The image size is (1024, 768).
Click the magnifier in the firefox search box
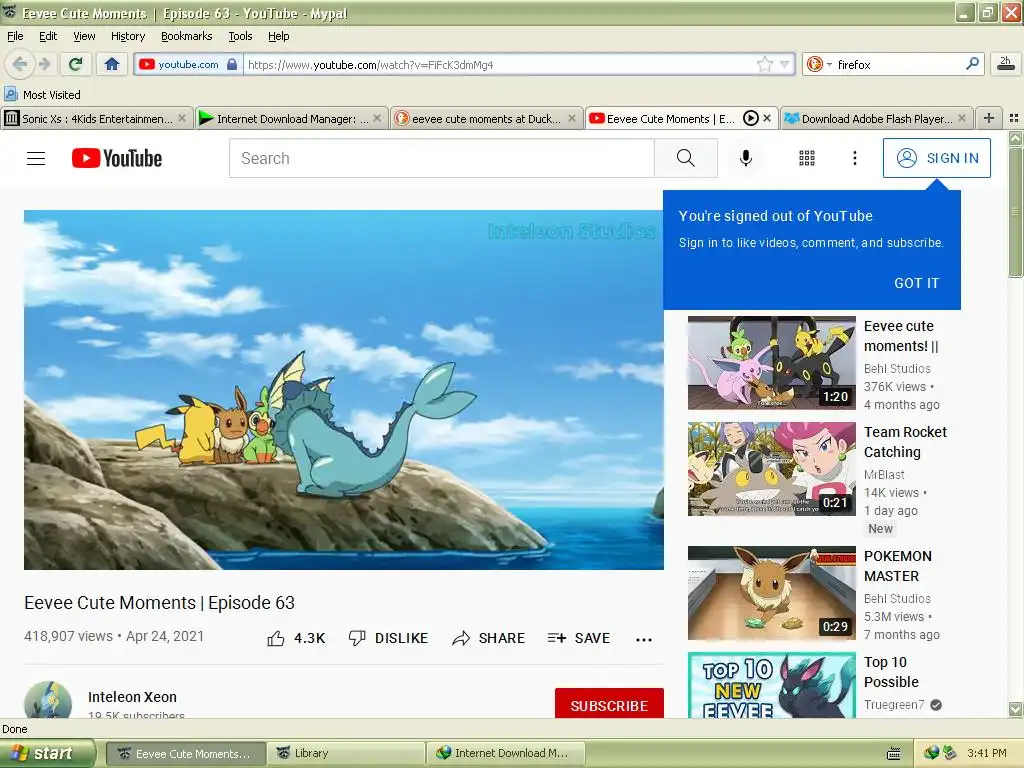(x=972, y=64)
